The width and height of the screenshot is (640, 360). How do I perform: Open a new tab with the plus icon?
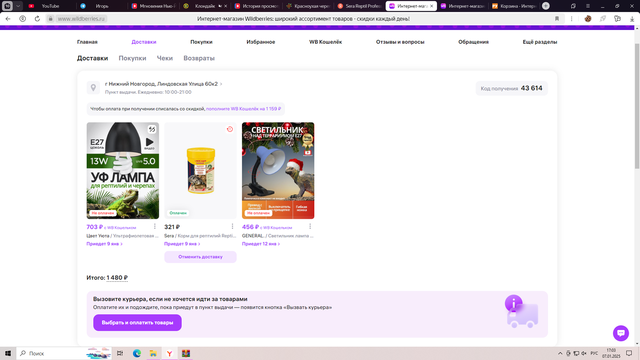point(546,6)
